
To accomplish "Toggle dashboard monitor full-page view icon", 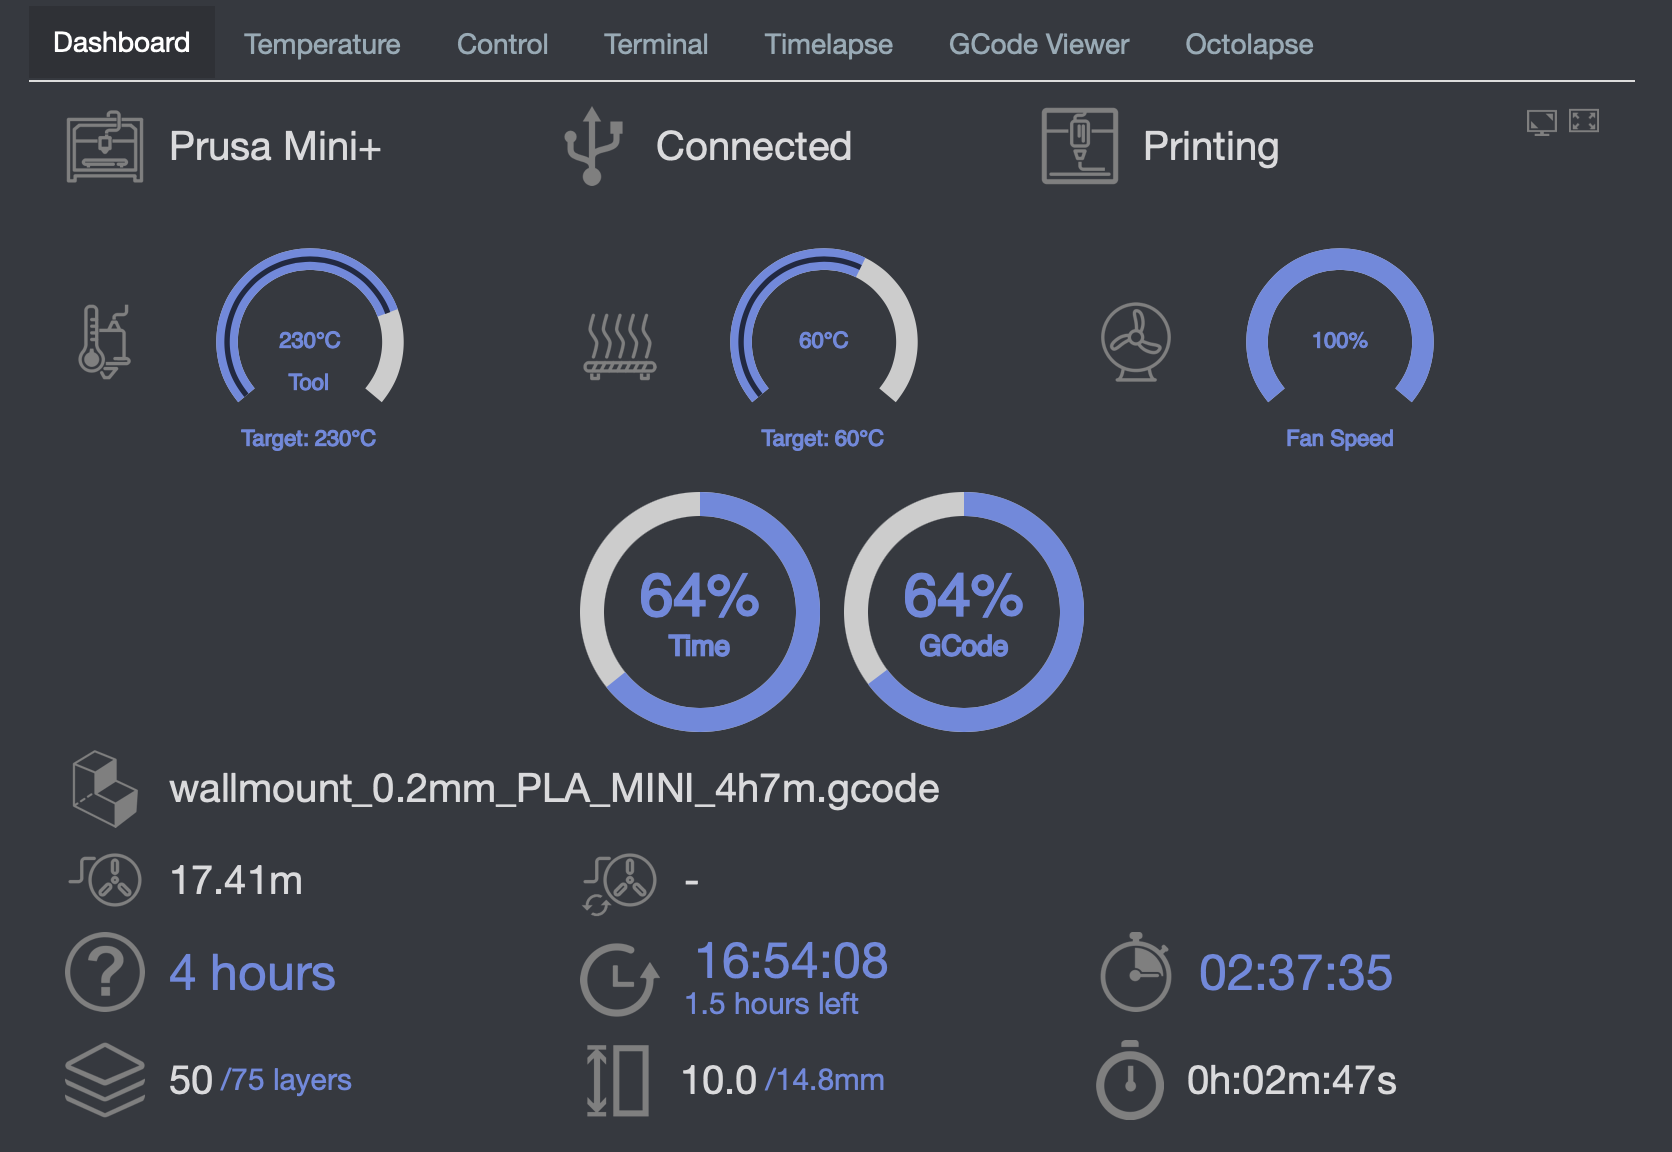I will click(x=1541, y=122).
